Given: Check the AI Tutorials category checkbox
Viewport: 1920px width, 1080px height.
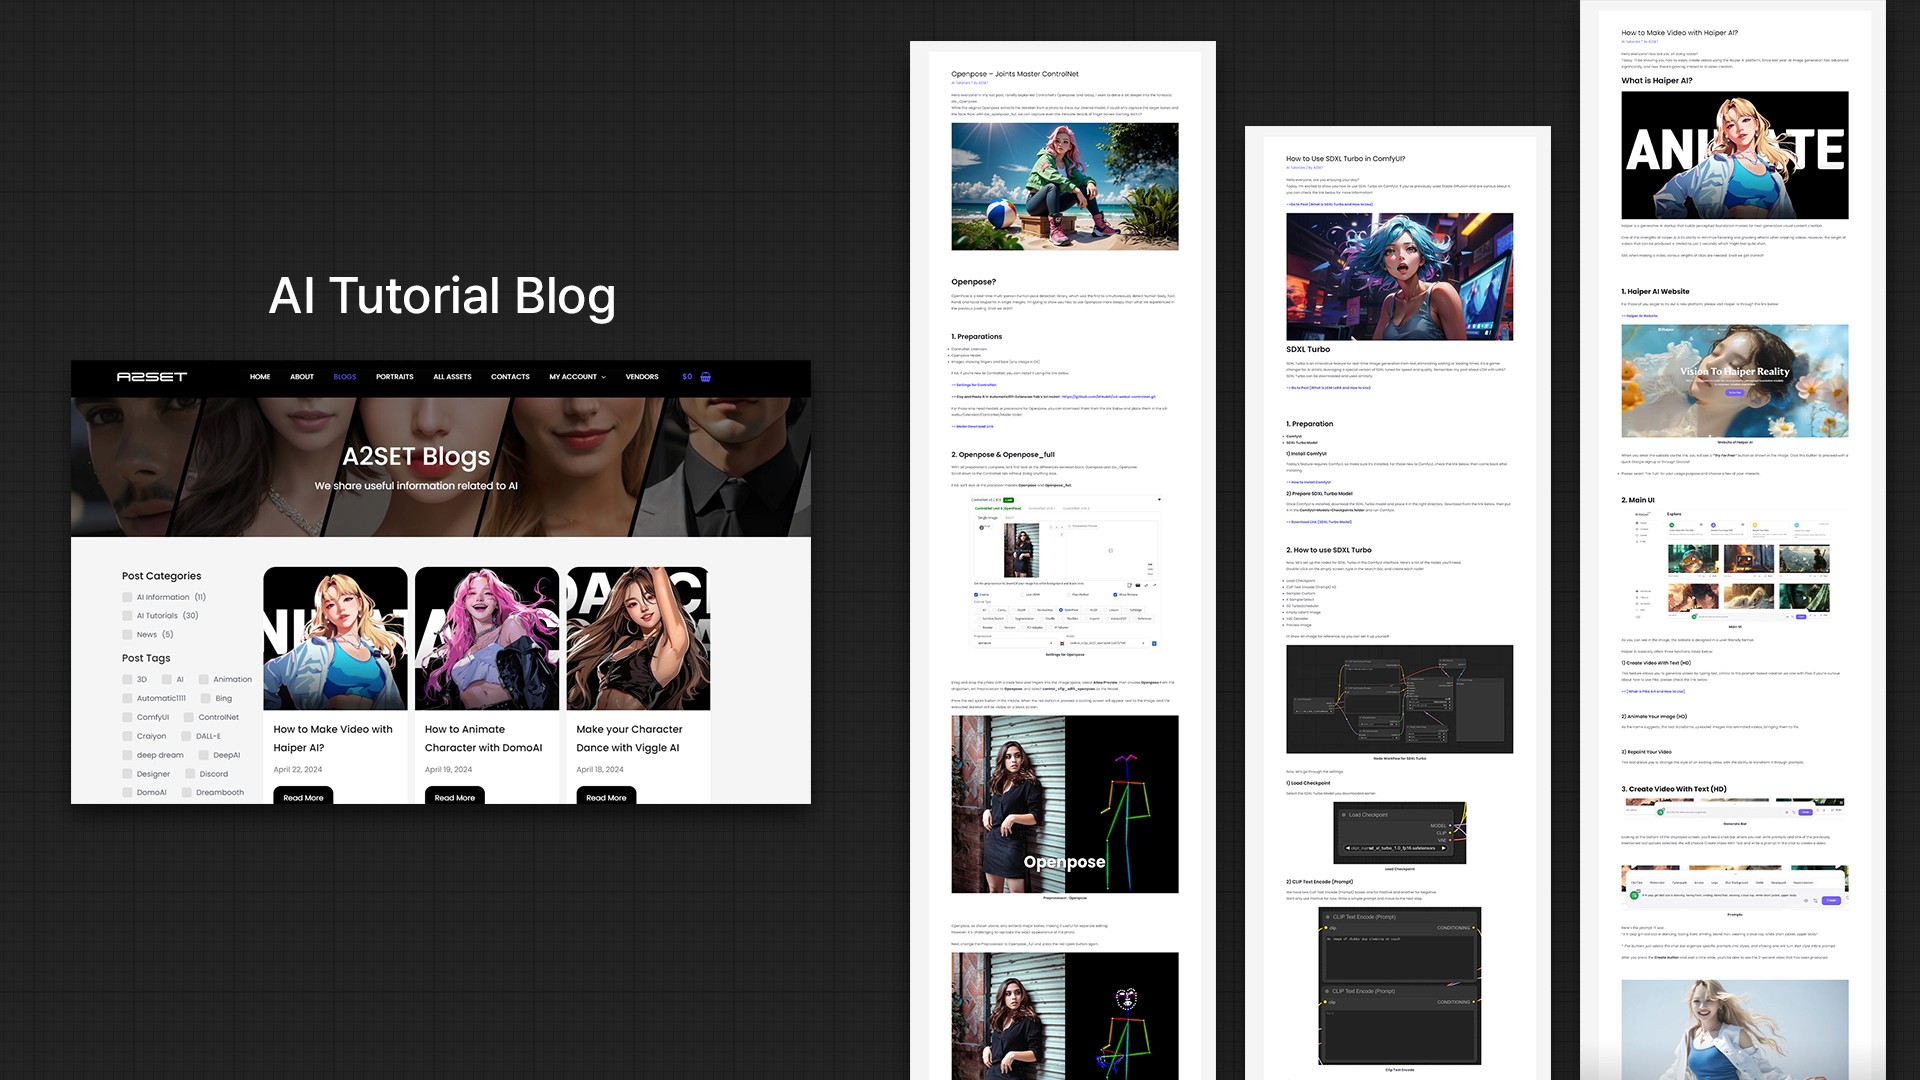Looking at the screenshot, I should (x=127, y=616).
